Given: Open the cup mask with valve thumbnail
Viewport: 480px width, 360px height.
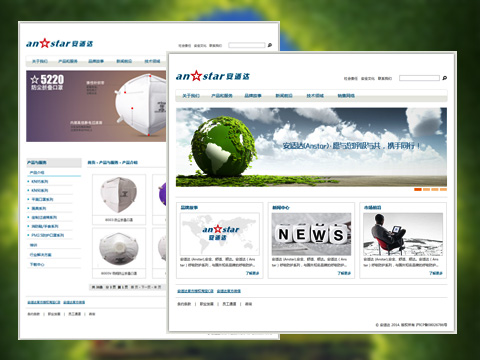Looking at the screenshot, I should [x=119, y=249].
